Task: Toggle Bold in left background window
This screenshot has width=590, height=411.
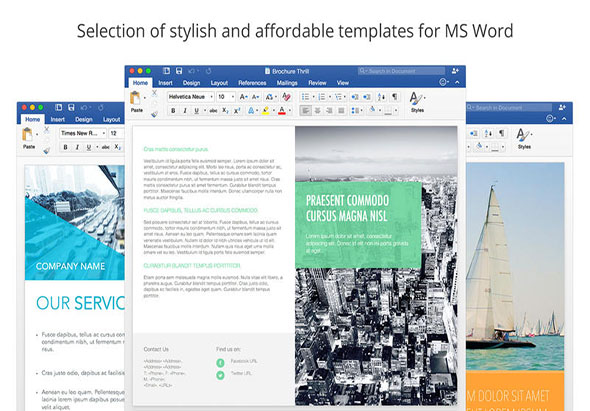Action: click(x=65, y=147)
